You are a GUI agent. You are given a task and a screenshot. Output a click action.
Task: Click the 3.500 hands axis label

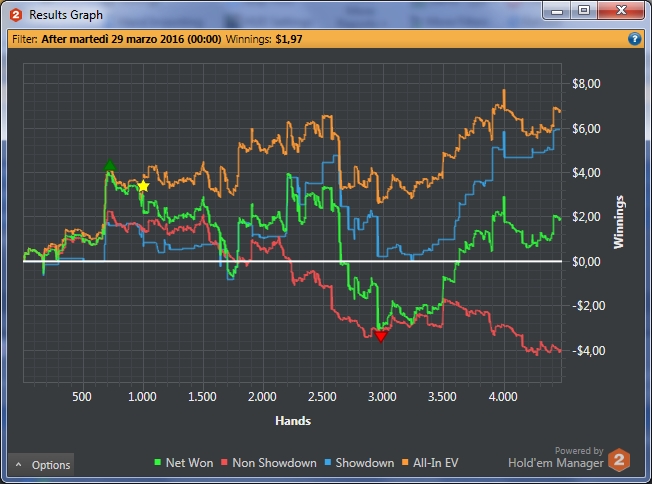(442, 396)
